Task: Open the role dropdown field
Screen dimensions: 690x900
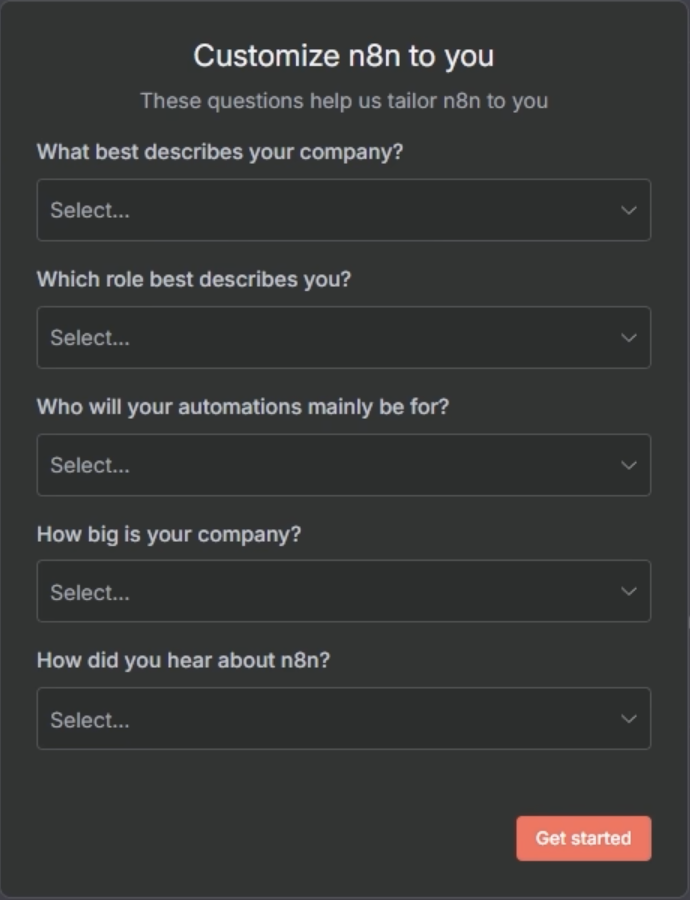Action: click(343, 338)
